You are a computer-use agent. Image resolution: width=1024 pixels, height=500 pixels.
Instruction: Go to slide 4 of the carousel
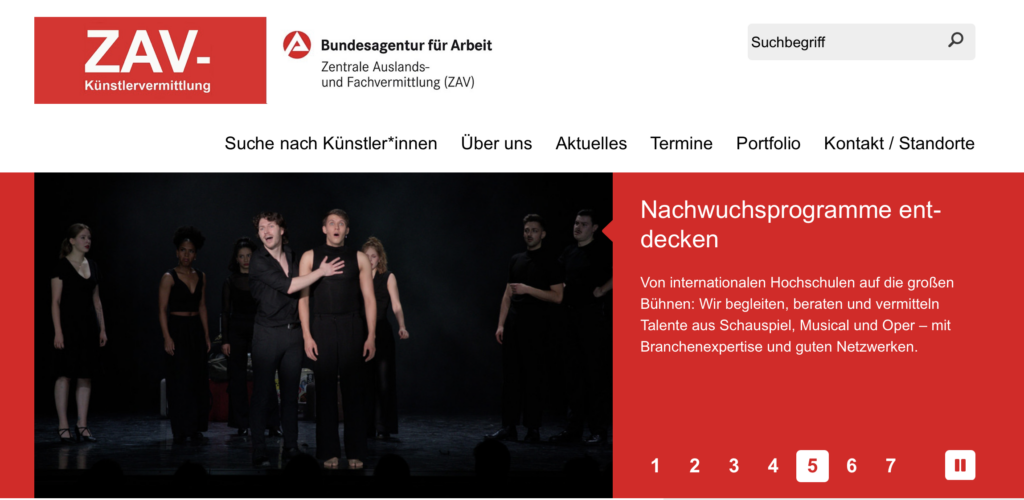(x=773, y=466)
